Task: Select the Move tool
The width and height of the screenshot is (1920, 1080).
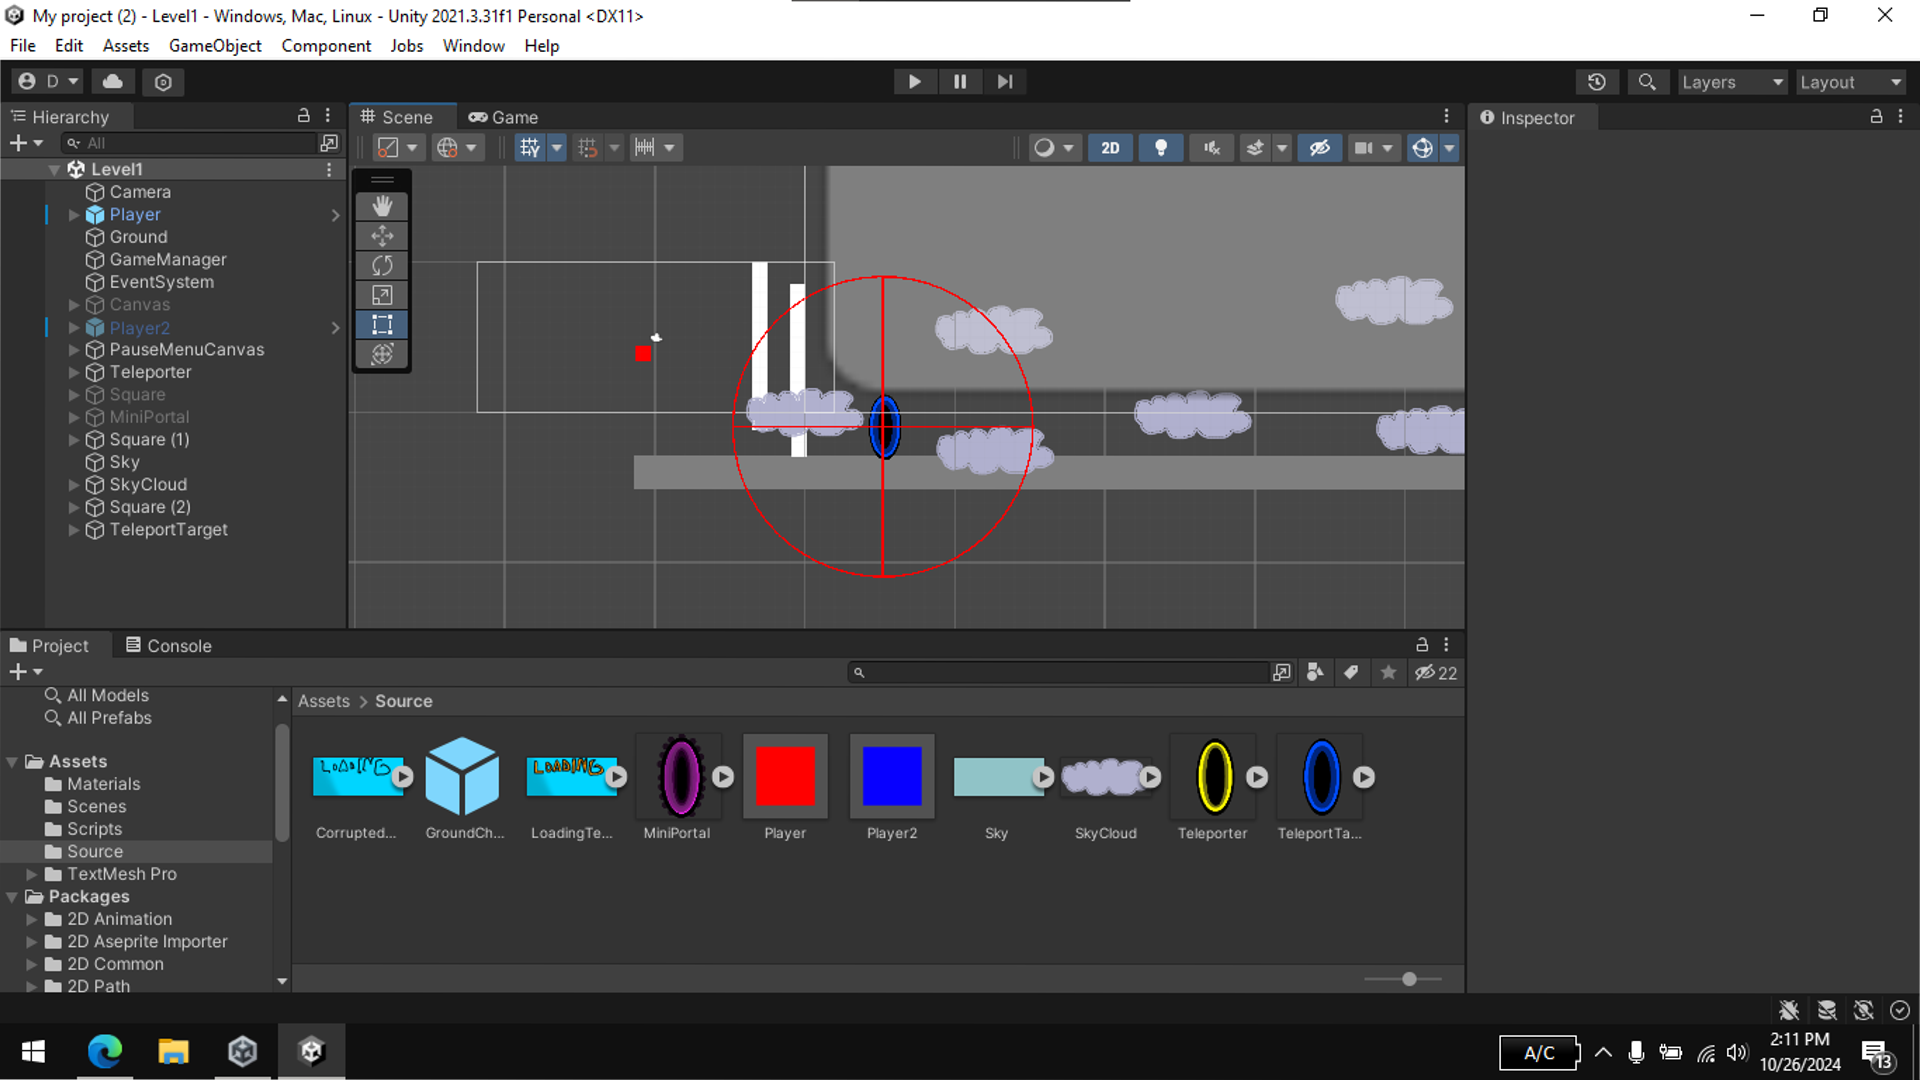Action: (382, 236)
